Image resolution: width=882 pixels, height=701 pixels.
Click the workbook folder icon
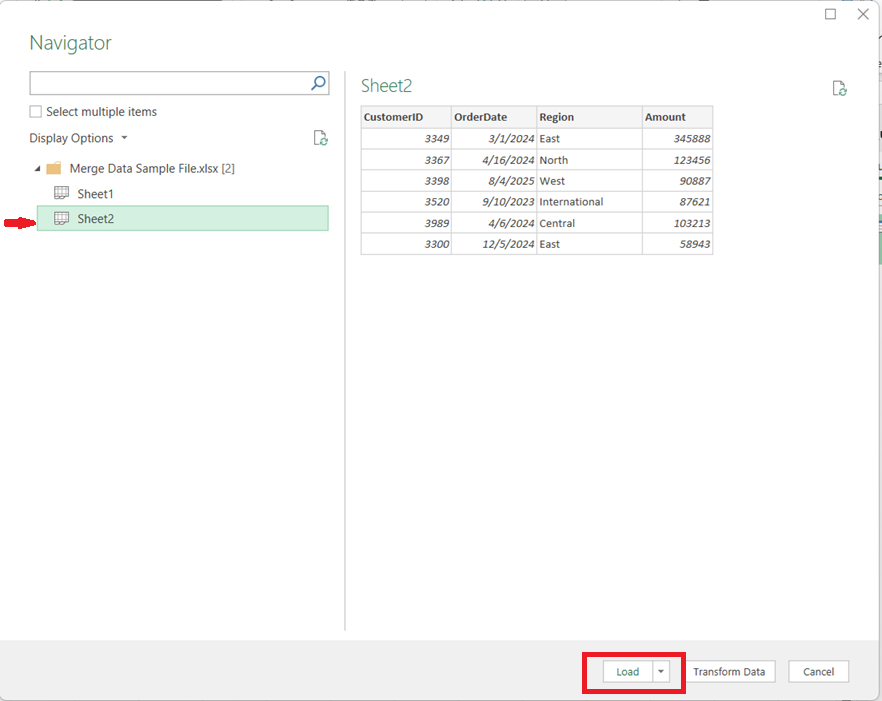point(54,168)
